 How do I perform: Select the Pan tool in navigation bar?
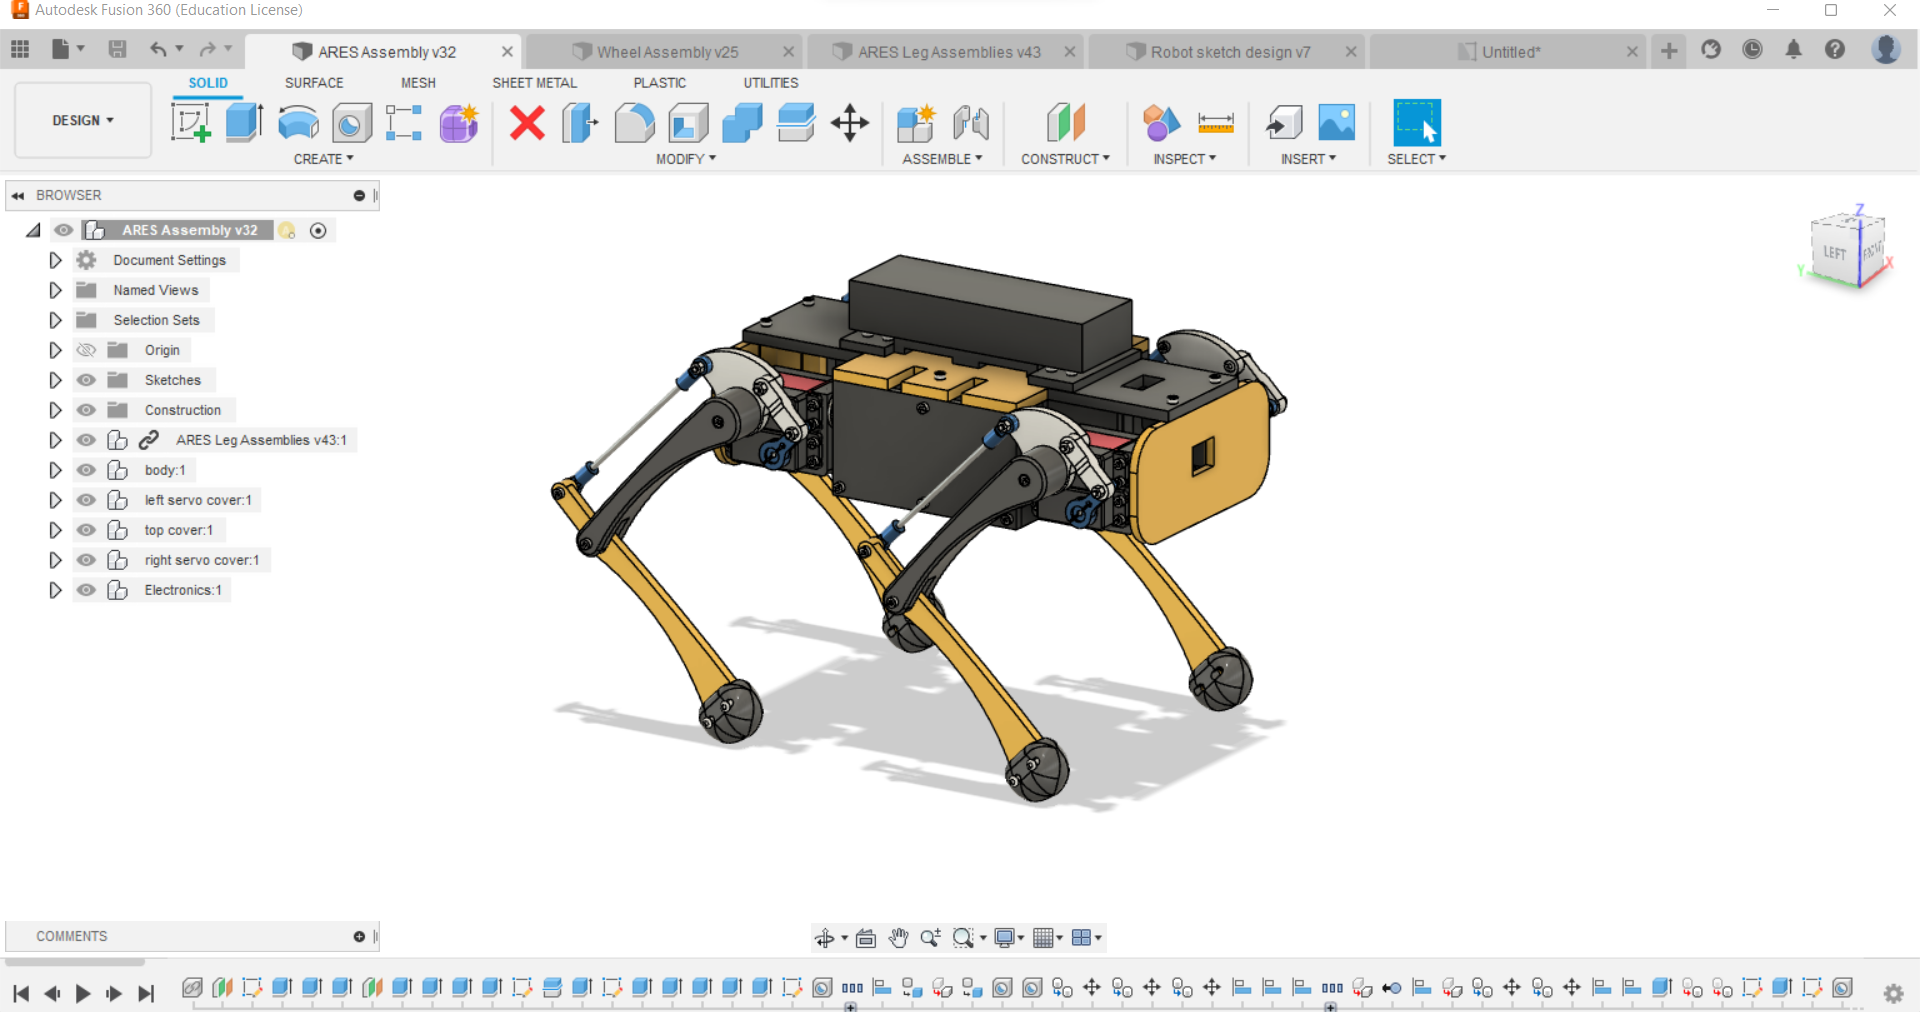tap(898, 938)
